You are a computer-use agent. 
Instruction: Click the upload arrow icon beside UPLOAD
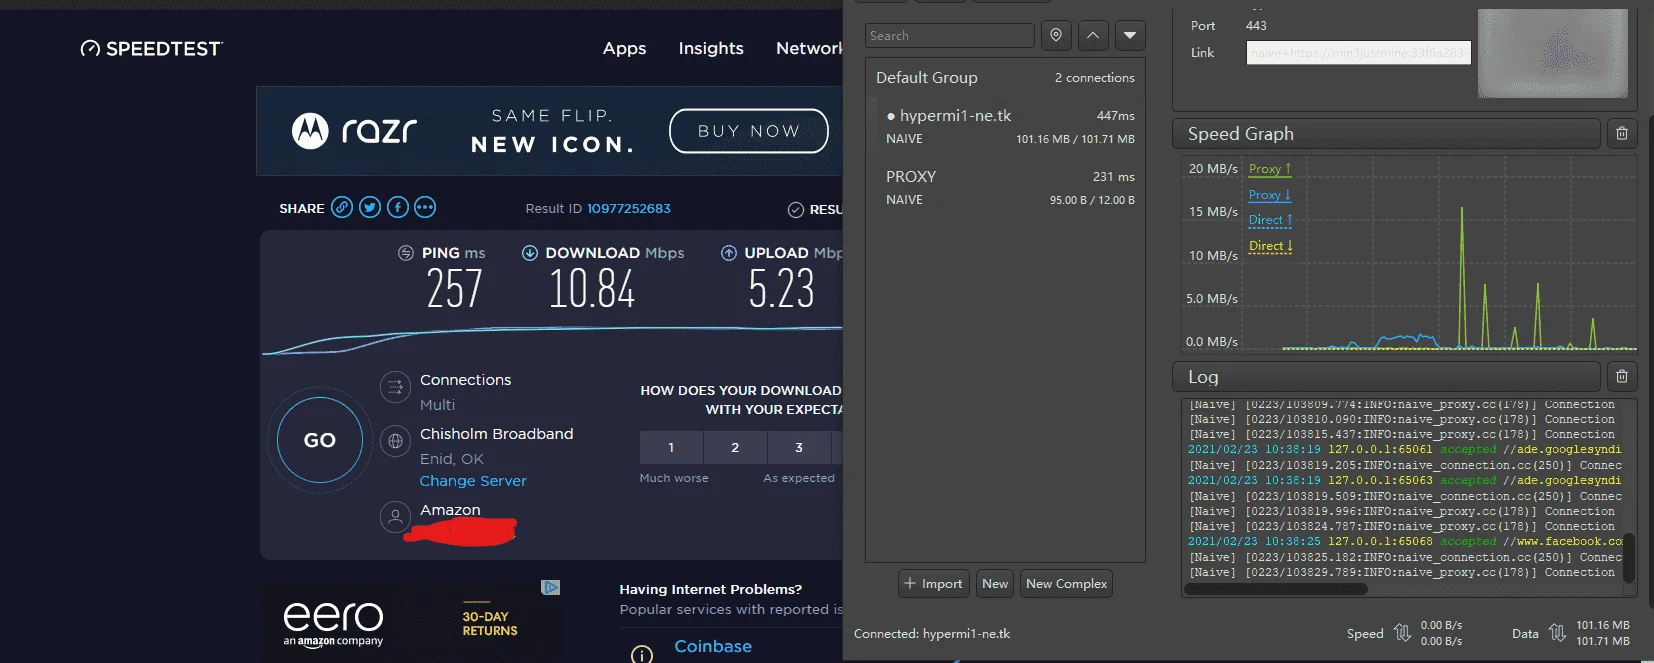pyautogui.click(x=729, y=253)
